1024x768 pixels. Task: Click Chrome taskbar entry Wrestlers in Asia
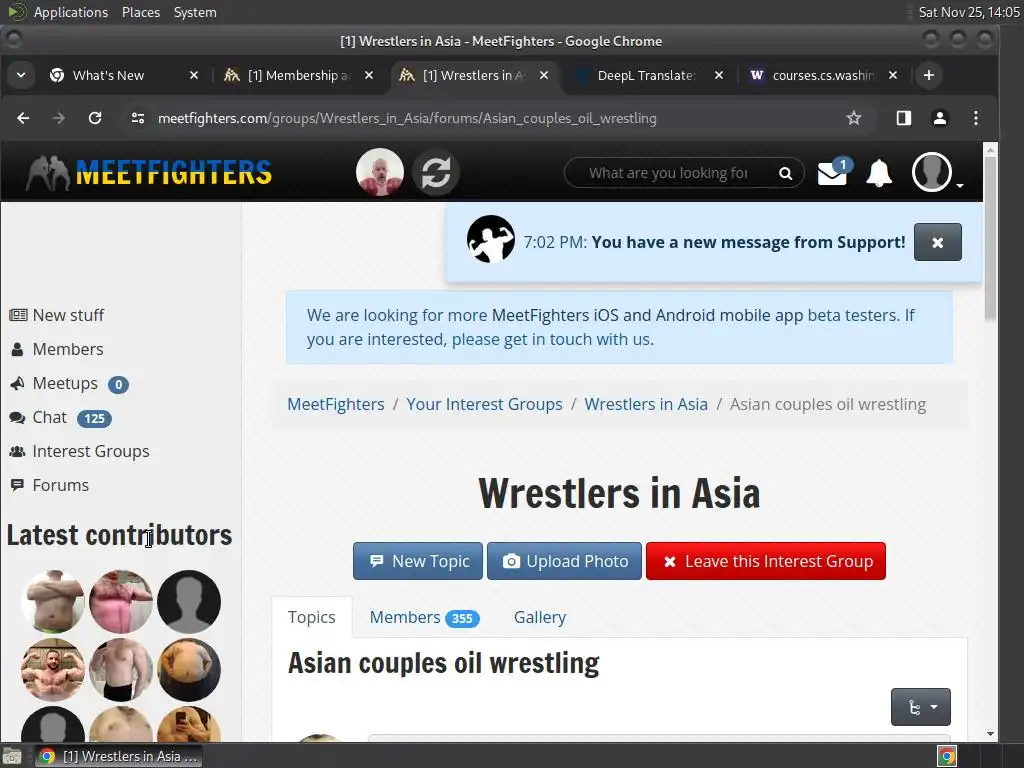pyautogui.click(x=118, y=756)
